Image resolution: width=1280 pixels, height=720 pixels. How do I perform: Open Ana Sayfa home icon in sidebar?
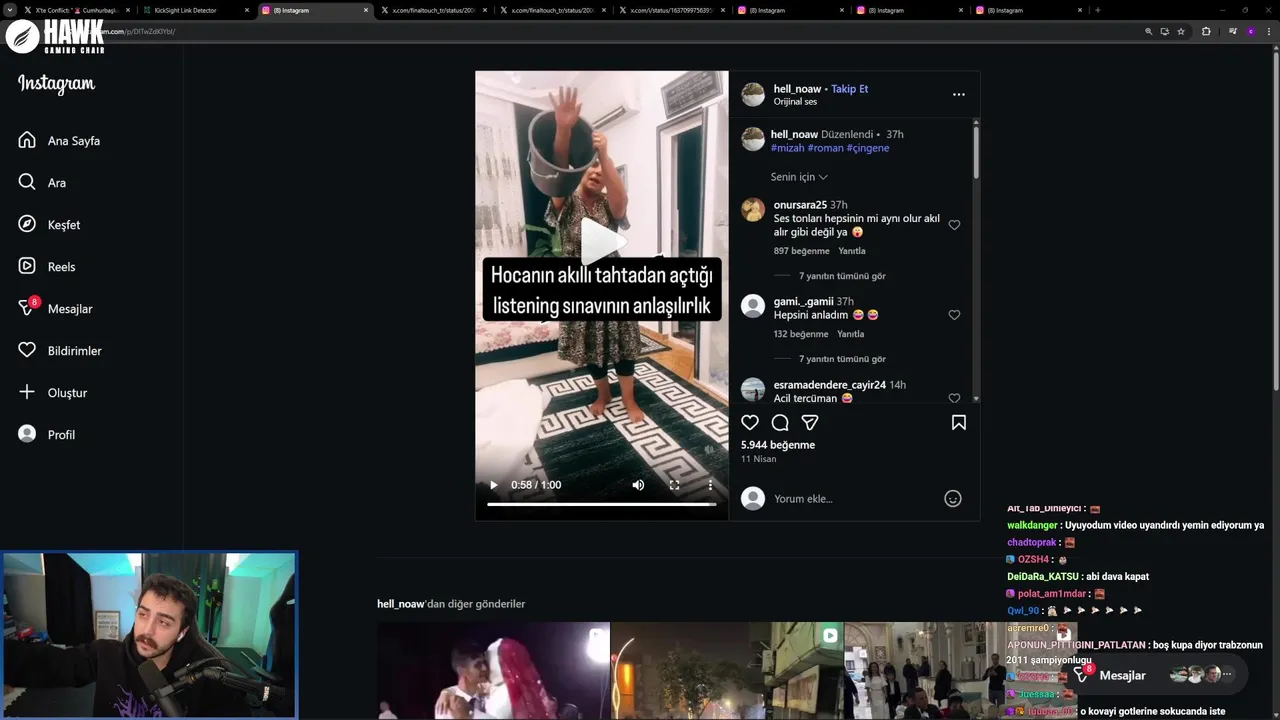[27, 140]
